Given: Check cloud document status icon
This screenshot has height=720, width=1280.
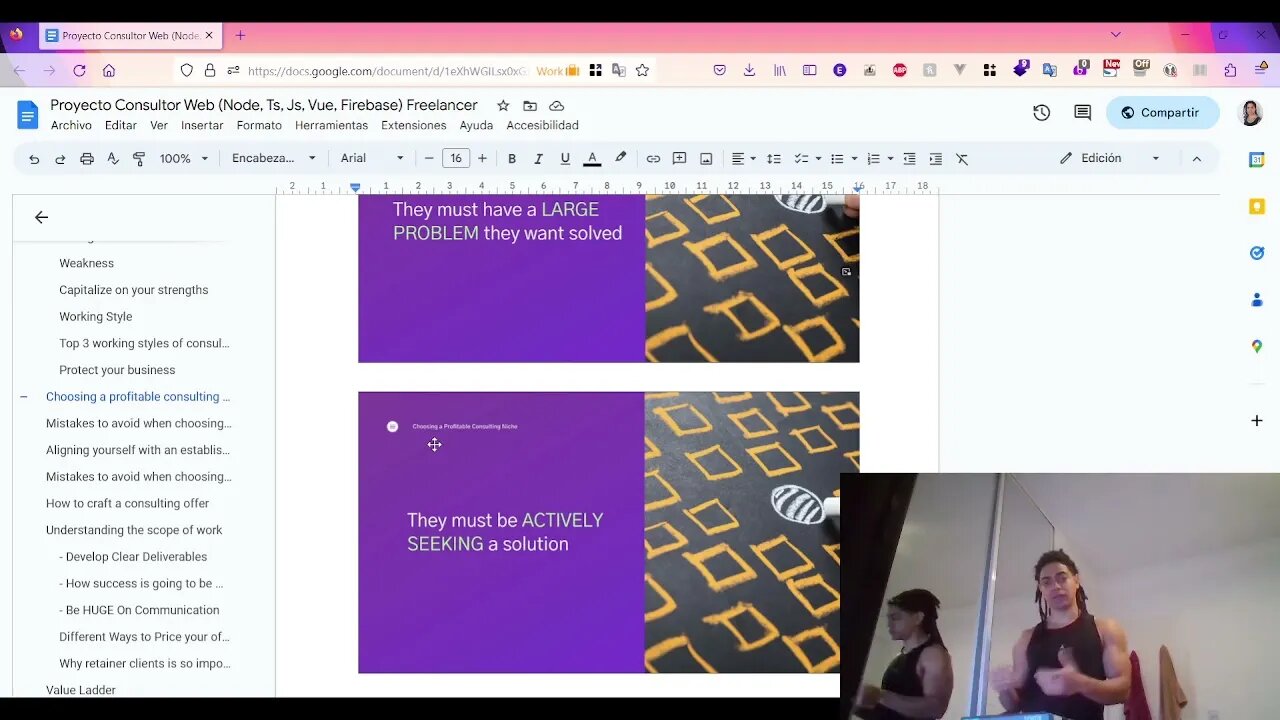Looking at the screenshot, I should (x=557, y=106).
